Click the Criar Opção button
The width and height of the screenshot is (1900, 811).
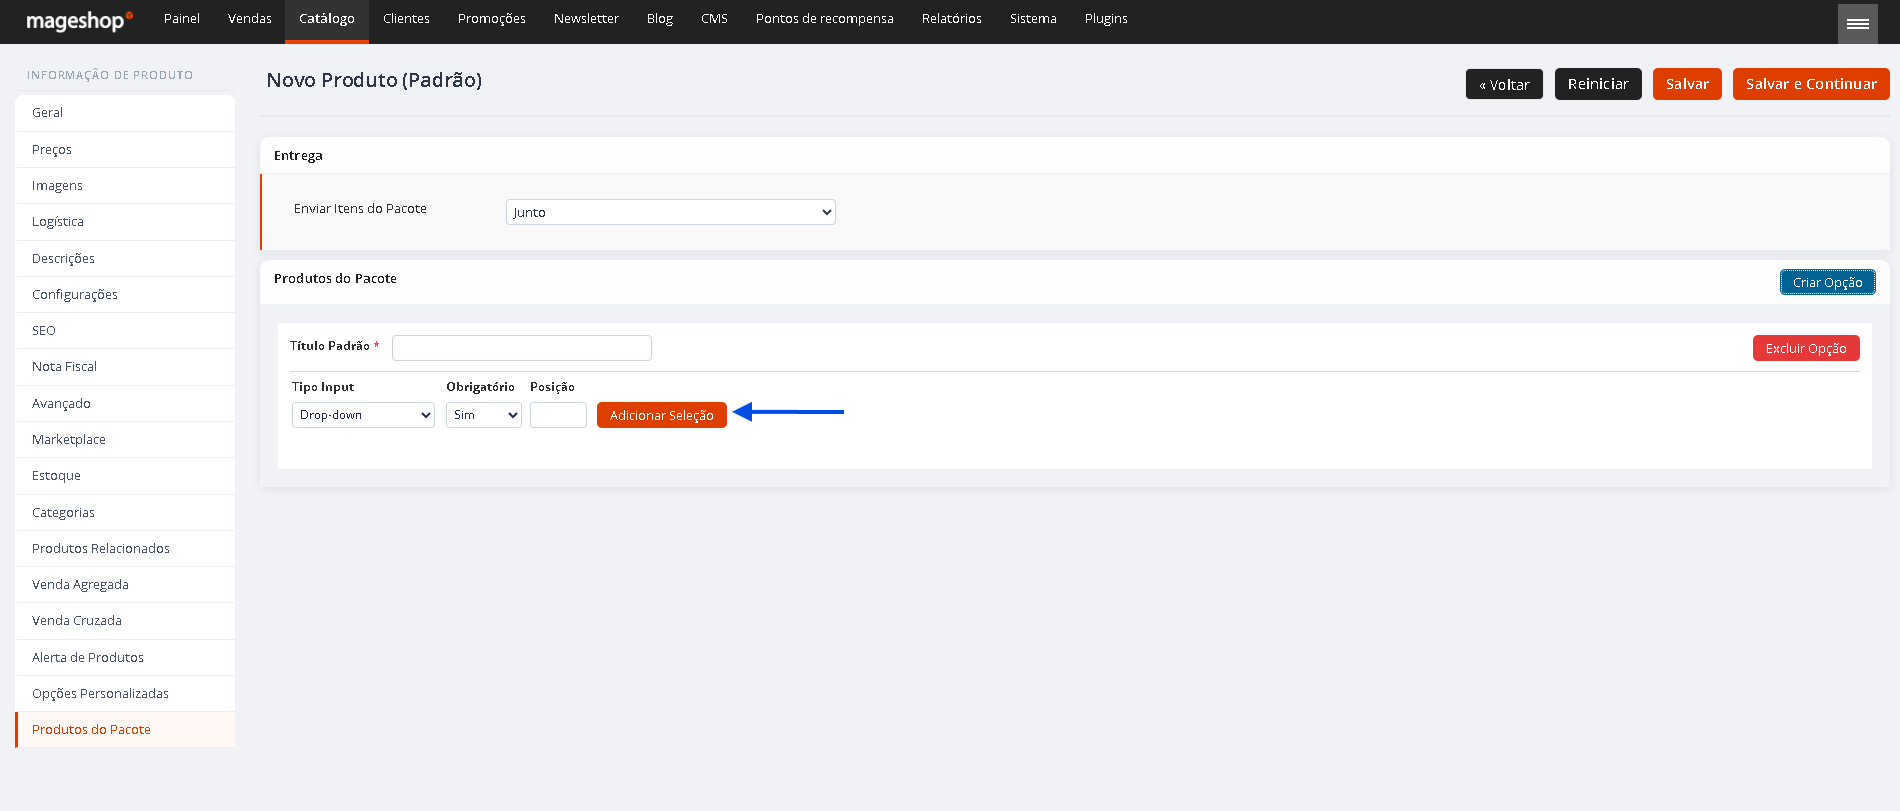1827,283
